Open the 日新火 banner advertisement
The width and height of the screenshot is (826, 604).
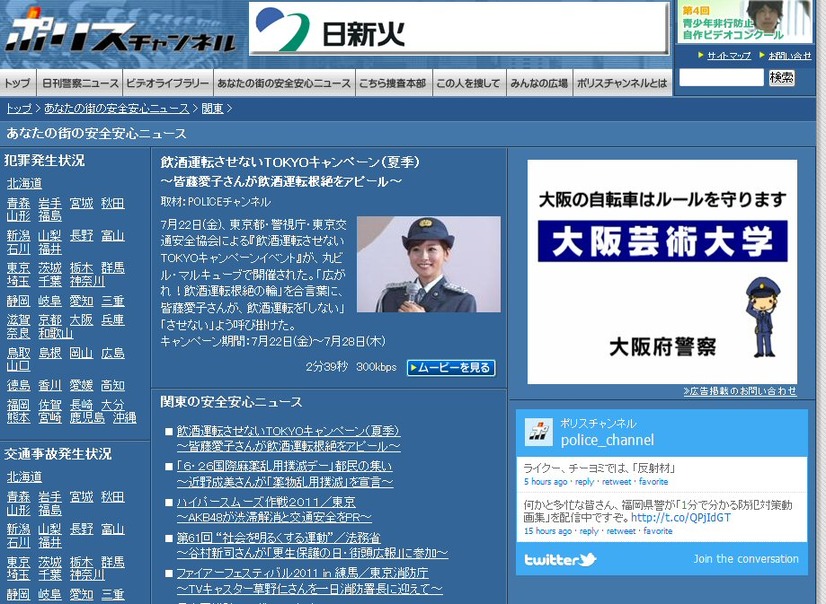[459, 28]
